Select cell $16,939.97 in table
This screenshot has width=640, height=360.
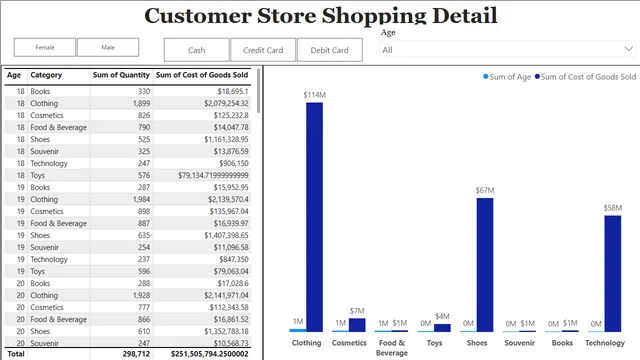click(x=231, y=223)
